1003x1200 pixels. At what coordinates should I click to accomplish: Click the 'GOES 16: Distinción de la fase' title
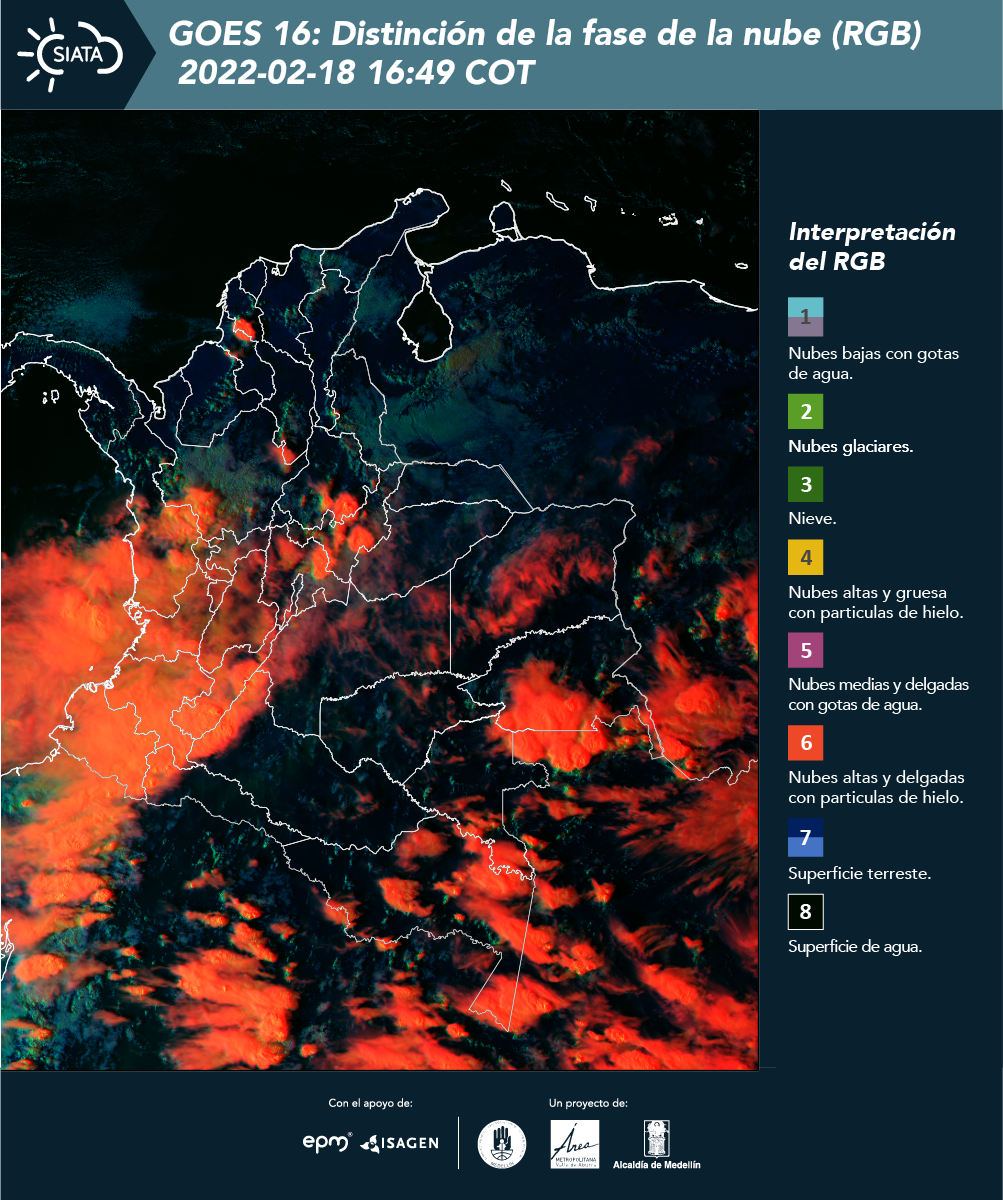545,34
